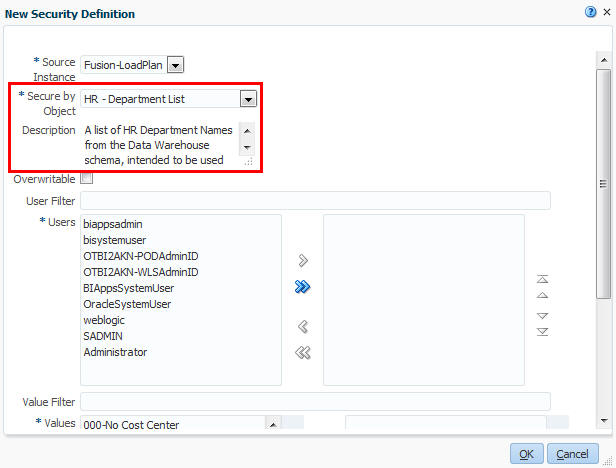Viewport: 616px width, 468px height.
Task: Click Move selected user to bottom icon
Action: coord(543,332)
